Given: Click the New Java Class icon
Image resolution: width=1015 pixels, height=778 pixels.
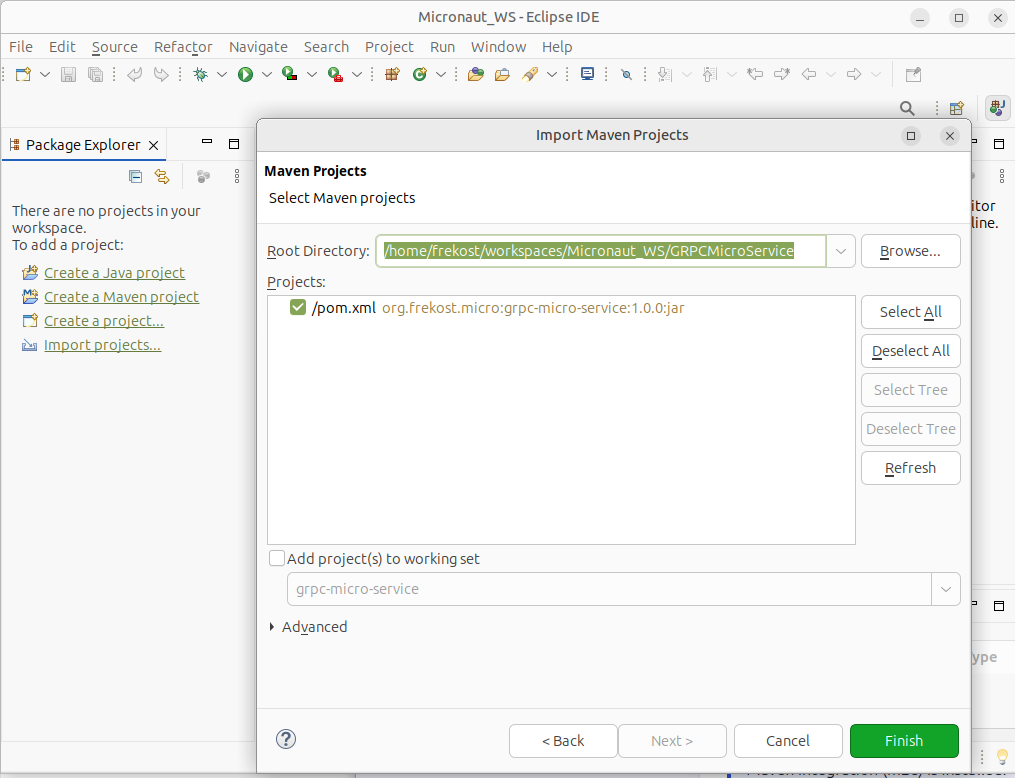Looking at the screenshot, I should click(x=419, y=74).
